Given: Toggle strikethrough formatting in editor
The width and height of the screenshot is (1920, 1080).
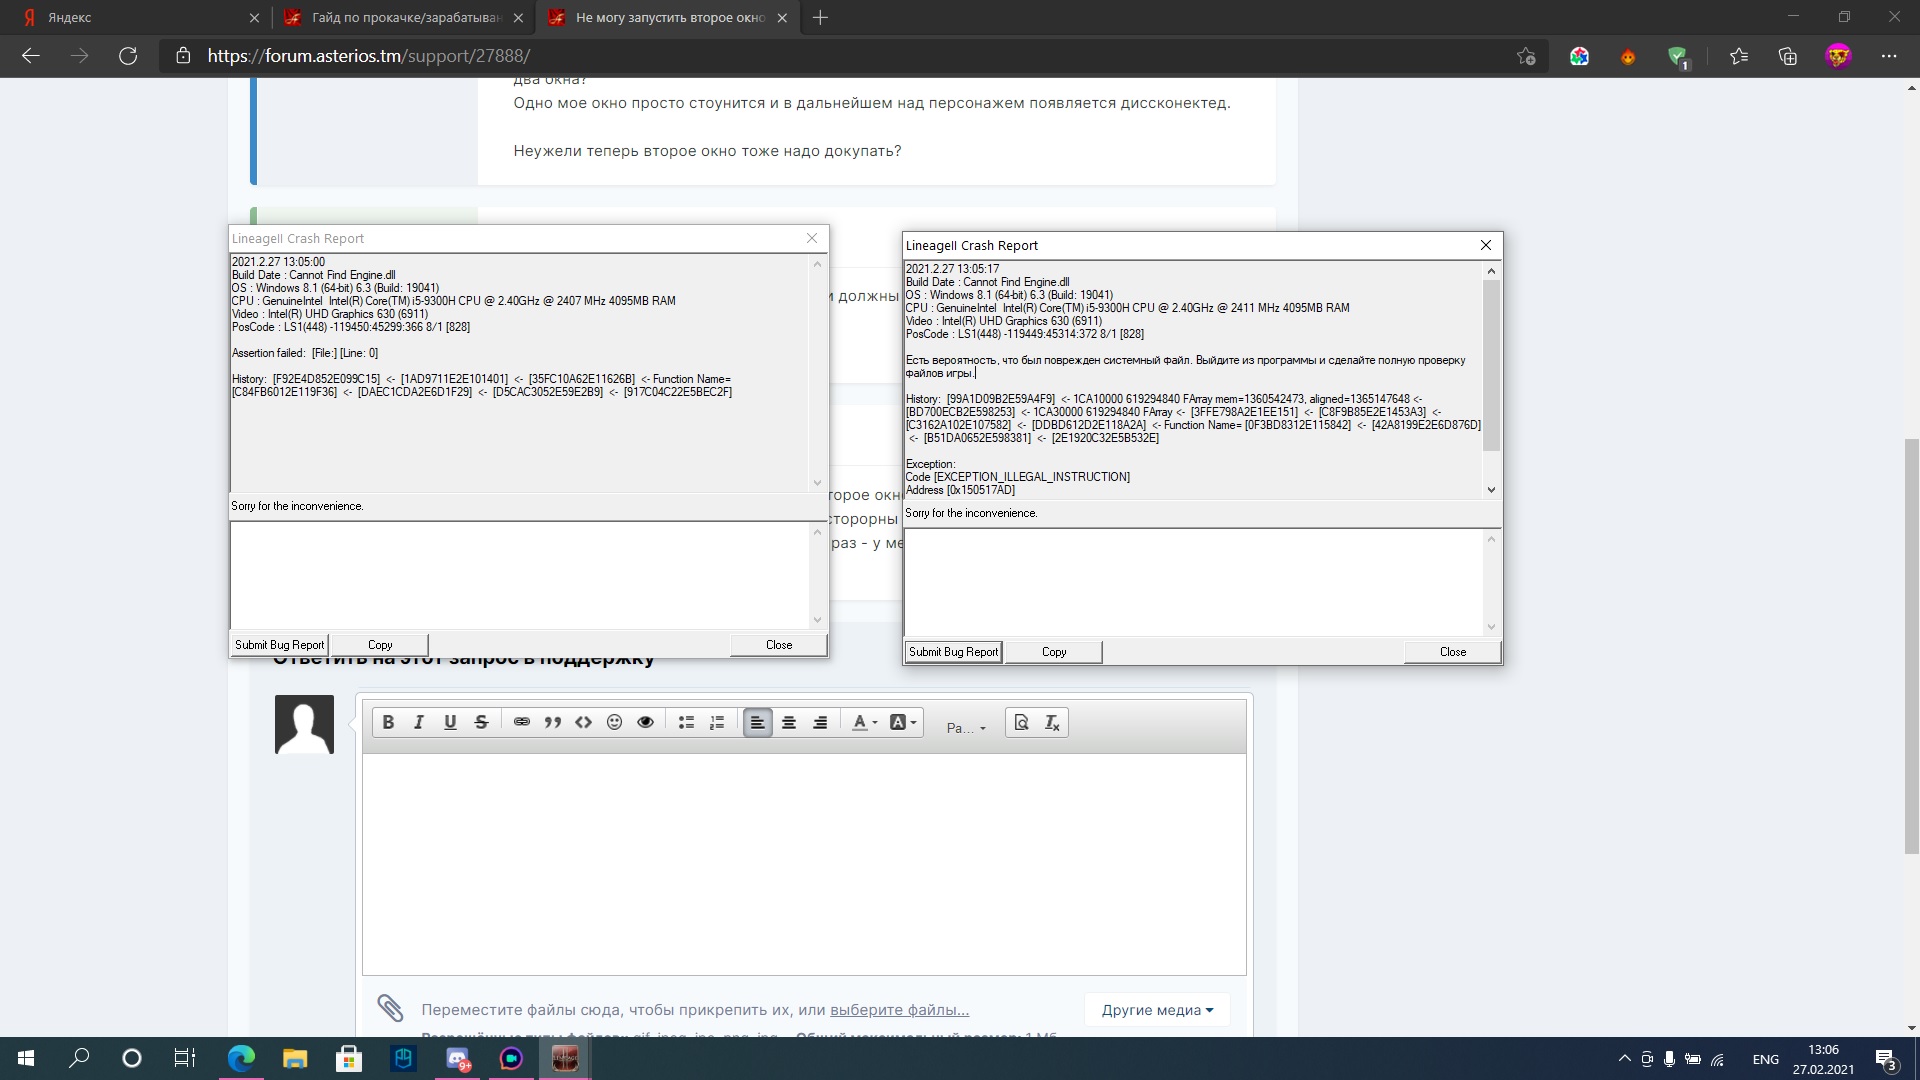Looking at the screenshot, I should pyautogui.click(x=481, y=722).
